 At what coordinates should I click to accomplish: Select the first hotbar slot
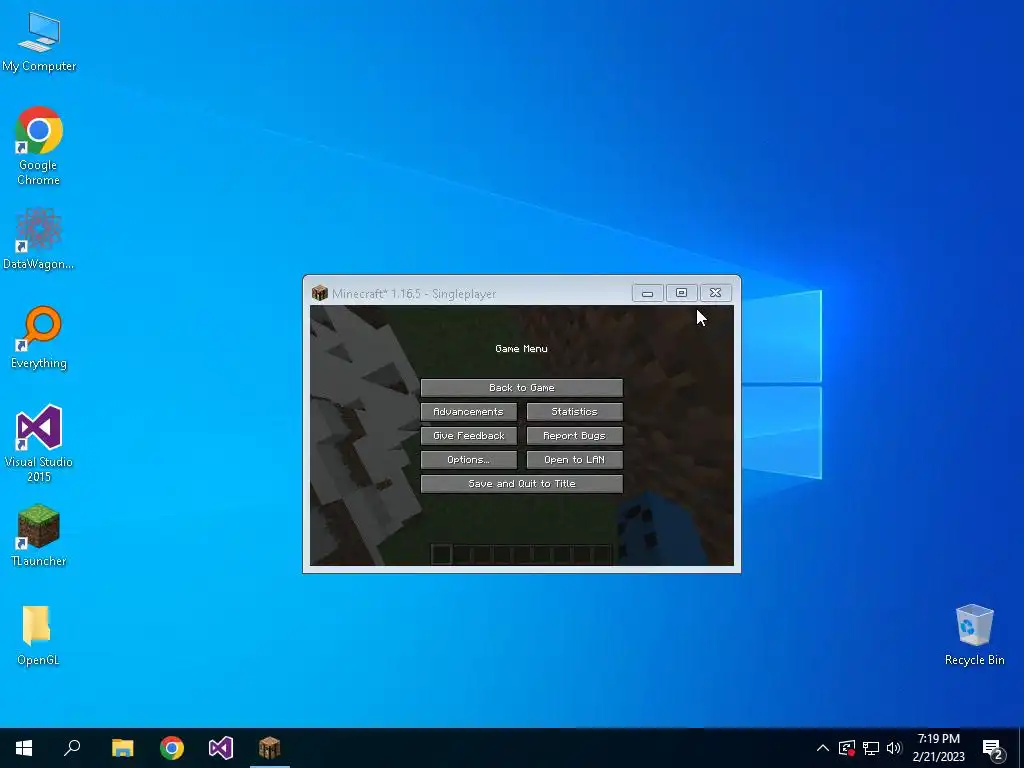pyautogui.click(x=441, y=554)
